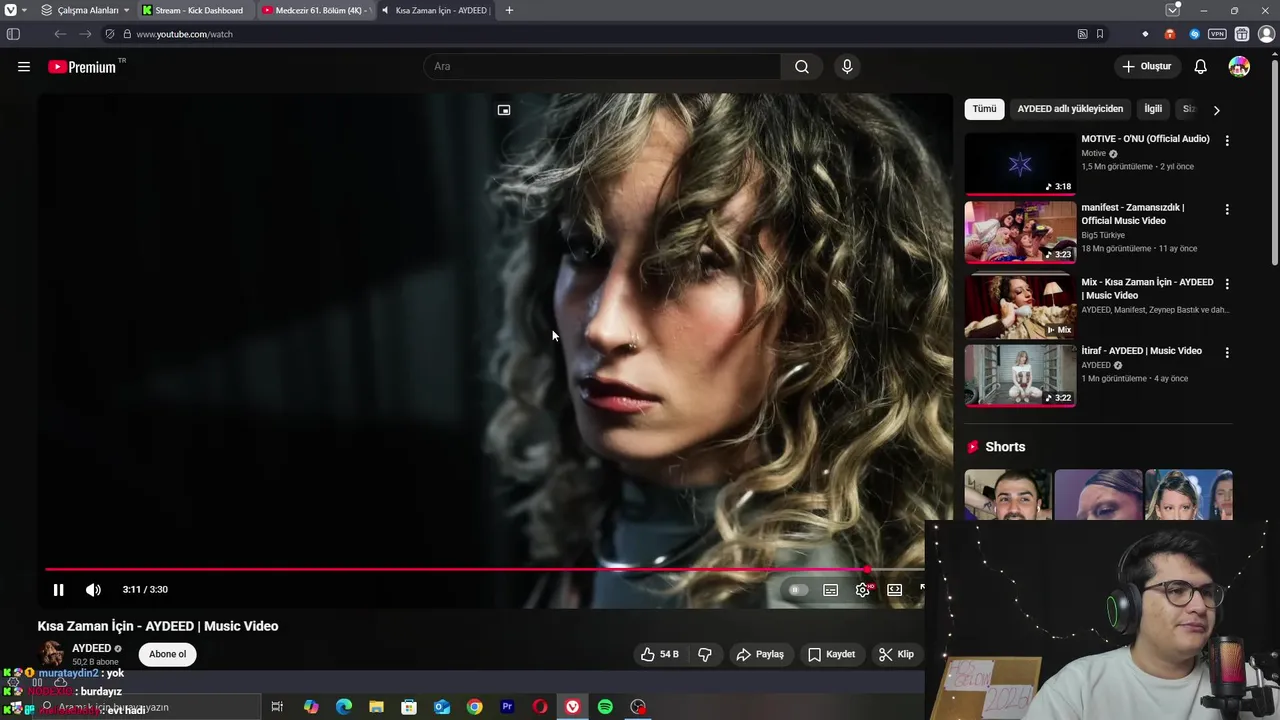1280x720 pixels.
Task: Open MOTIVE - O'NU video thumbnail
Action: pyautogui.click(x=1020, y=164)
